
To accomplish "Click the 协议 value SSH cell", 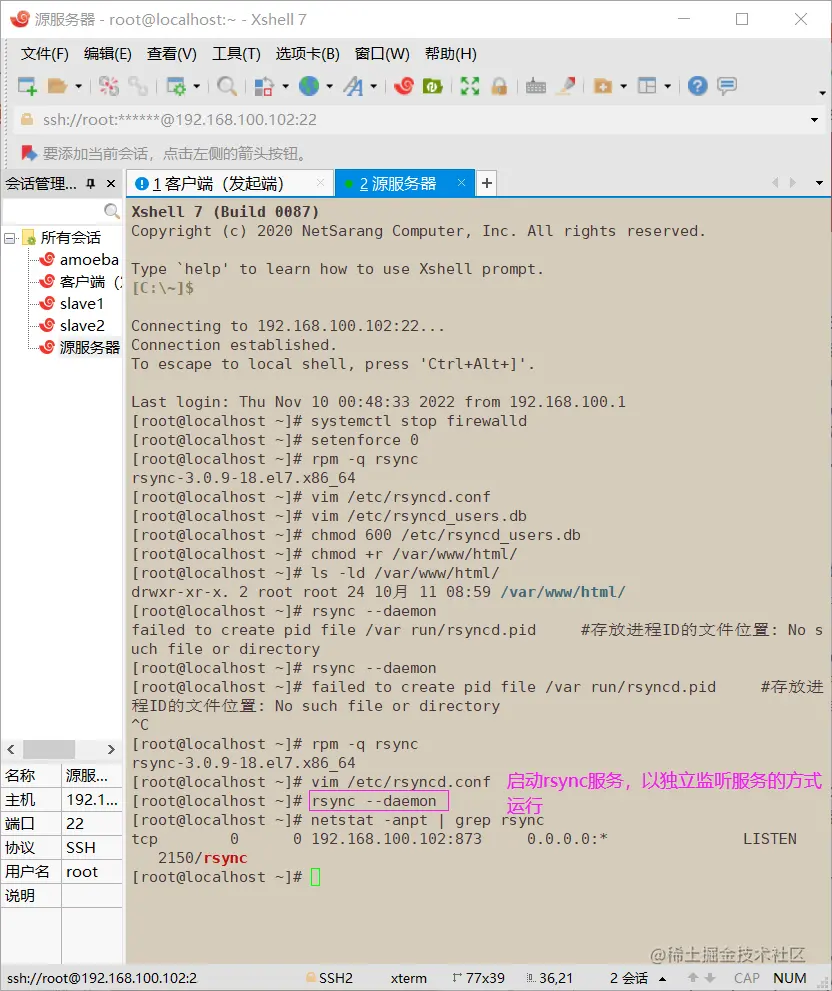I will pyautogui.click(x=92, y=848).
